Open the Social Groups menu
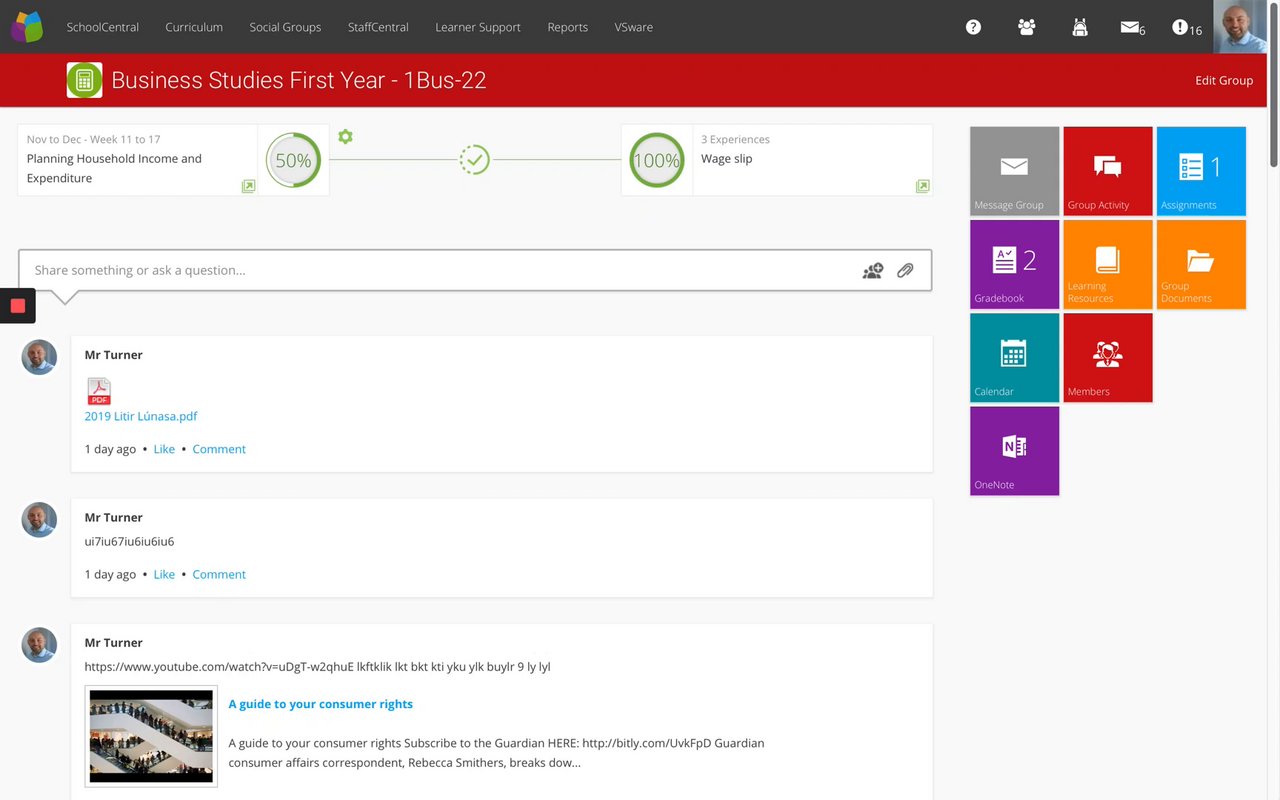The image size is (1280, 800). 285,27
